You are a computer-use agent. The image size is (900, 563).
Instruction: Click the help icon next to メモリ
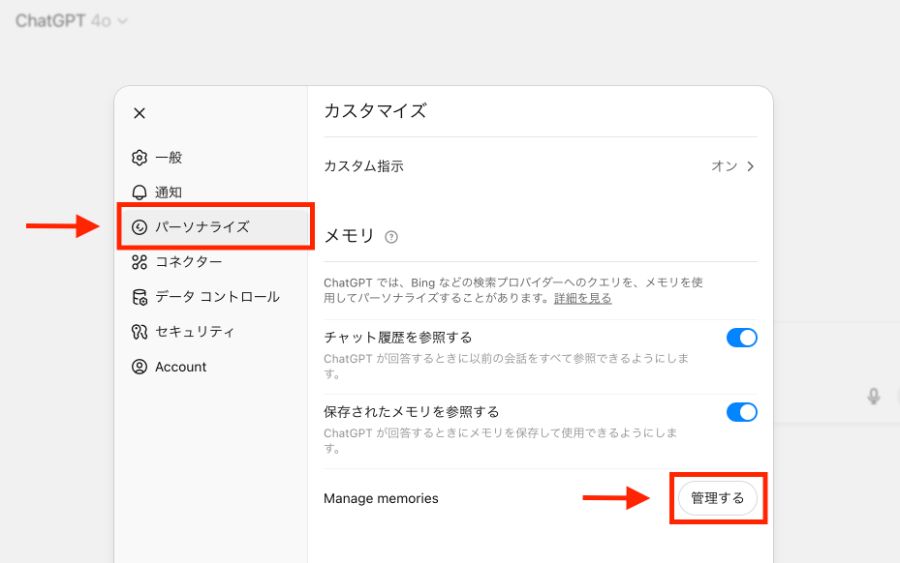(391, 237)
